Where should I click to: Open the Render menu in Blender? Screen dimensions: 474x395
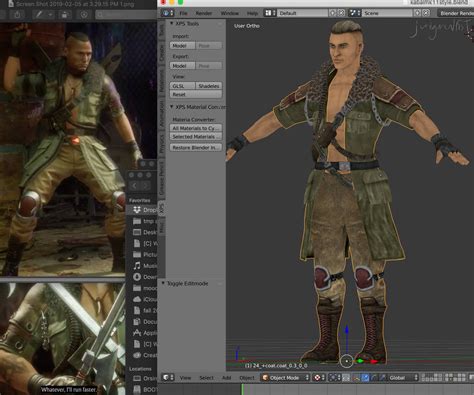coord(204,13)
